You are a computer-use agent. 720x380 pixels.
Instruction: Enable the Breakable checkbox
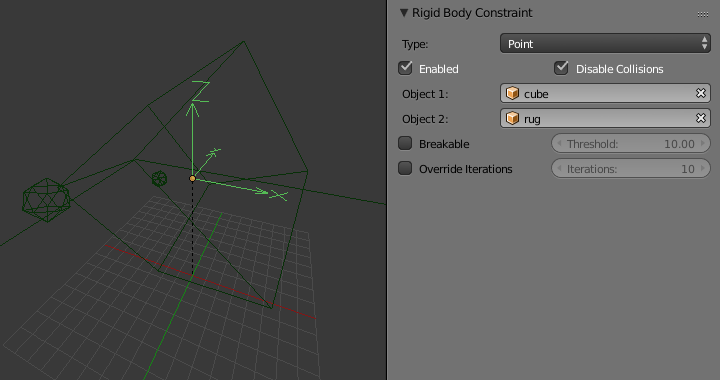405,143
